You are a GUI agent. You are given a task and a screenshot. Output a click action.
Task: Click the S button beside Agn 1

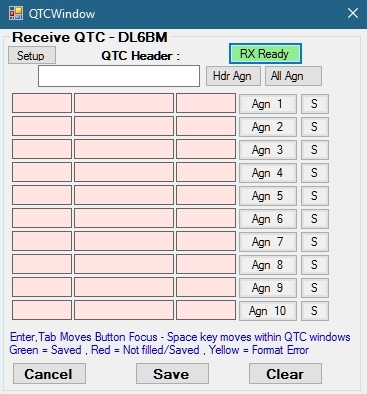[x=315, y=104]
